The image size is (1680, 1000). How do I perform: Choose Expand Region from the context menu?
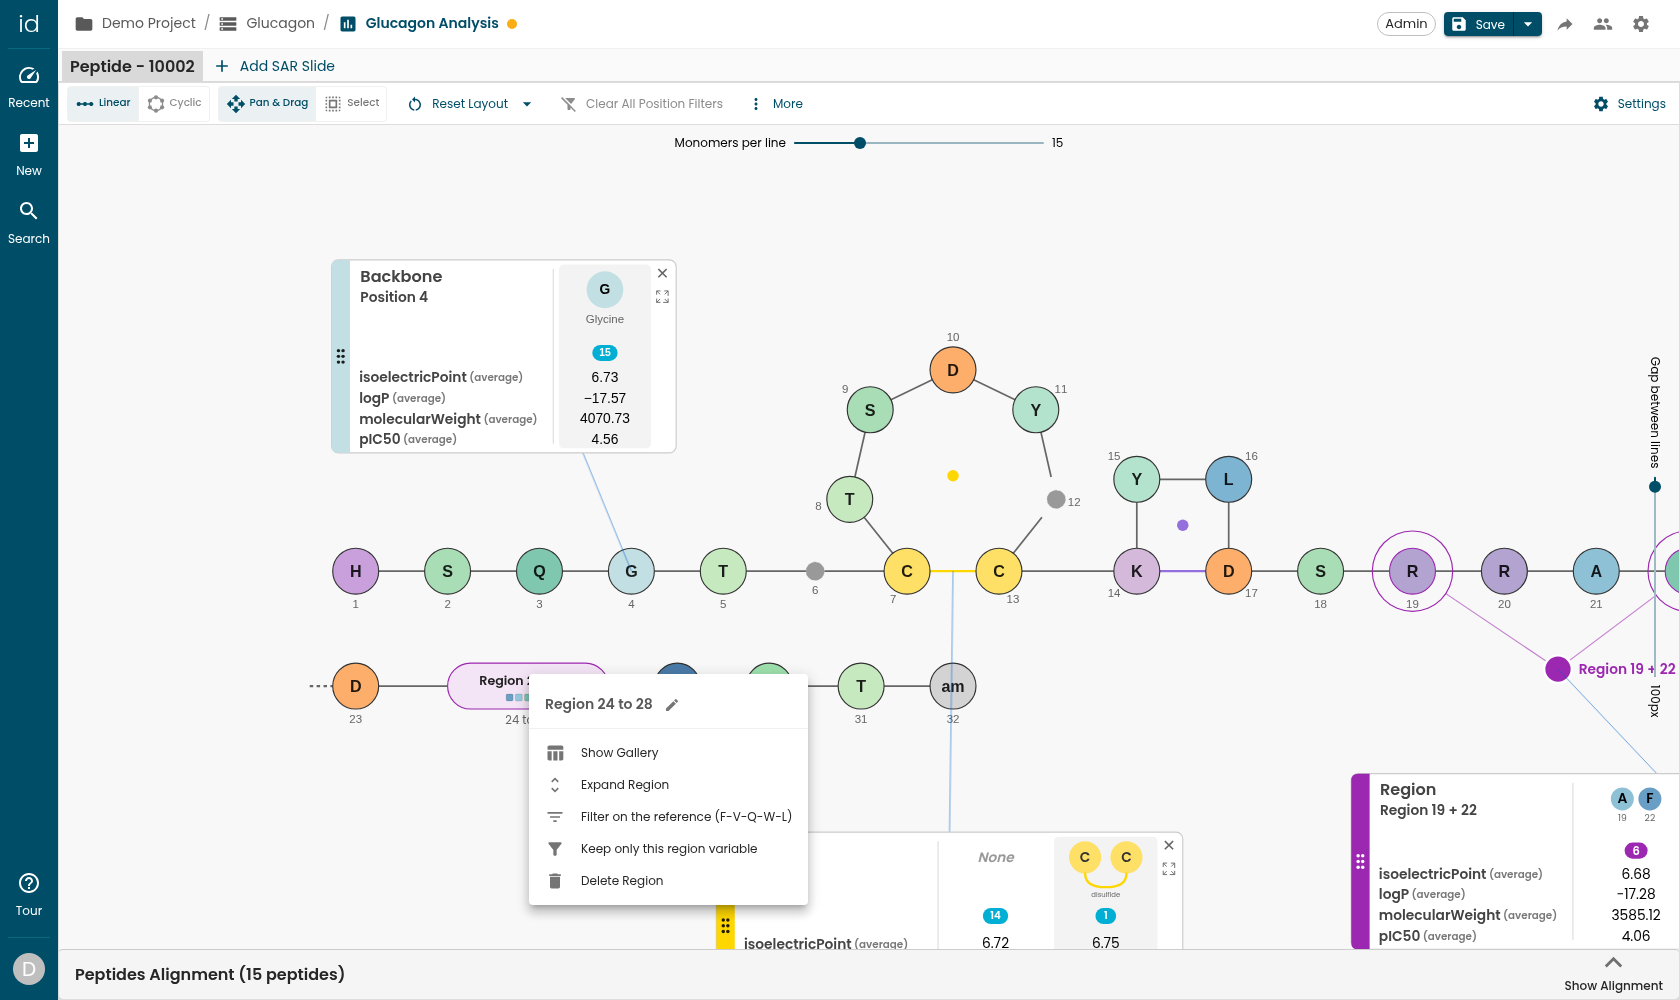668,785
